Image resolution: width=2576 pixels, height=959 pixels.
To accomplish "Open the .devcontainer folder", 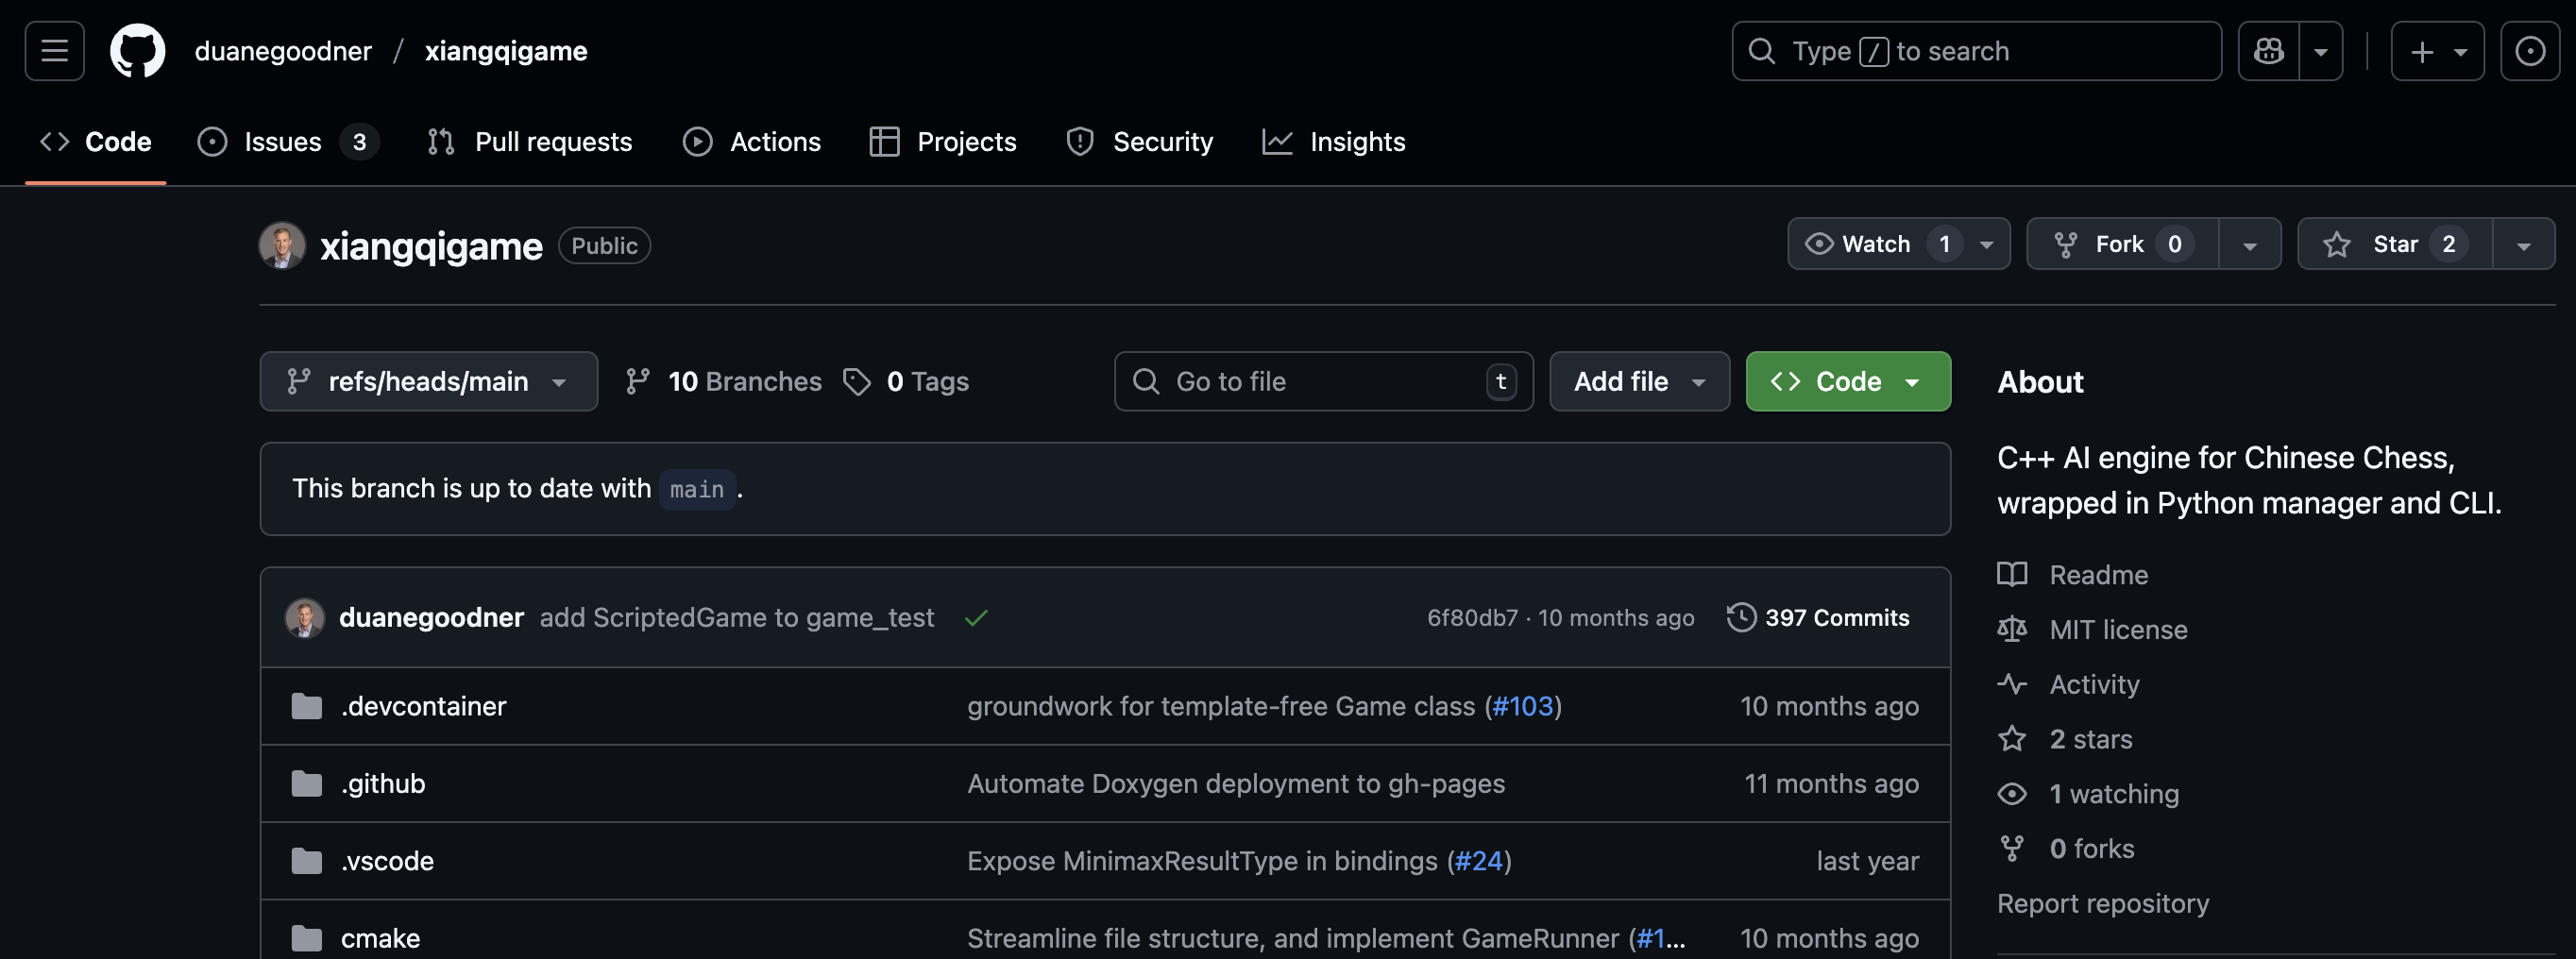I will coord(424,705).
